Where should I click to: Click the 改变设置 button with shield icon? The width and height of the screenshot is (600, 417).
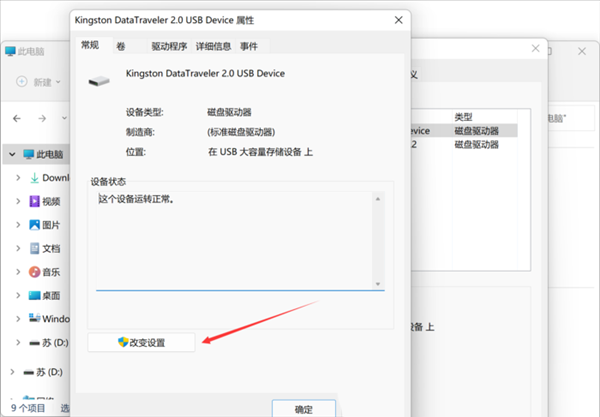(141, 342)
